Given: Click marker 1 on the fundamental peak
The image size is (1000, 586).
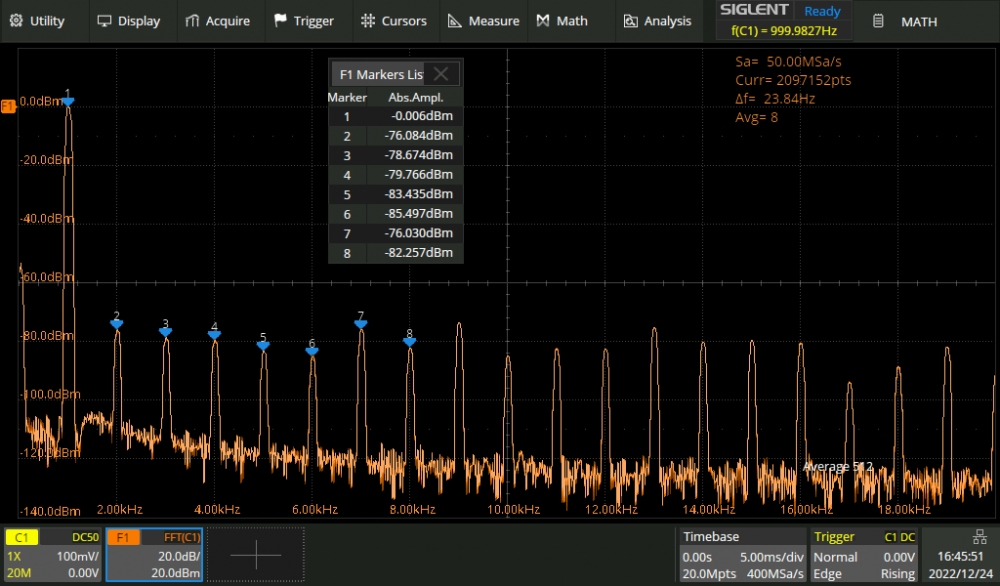Looking at the screenshot, I should 68,100.
